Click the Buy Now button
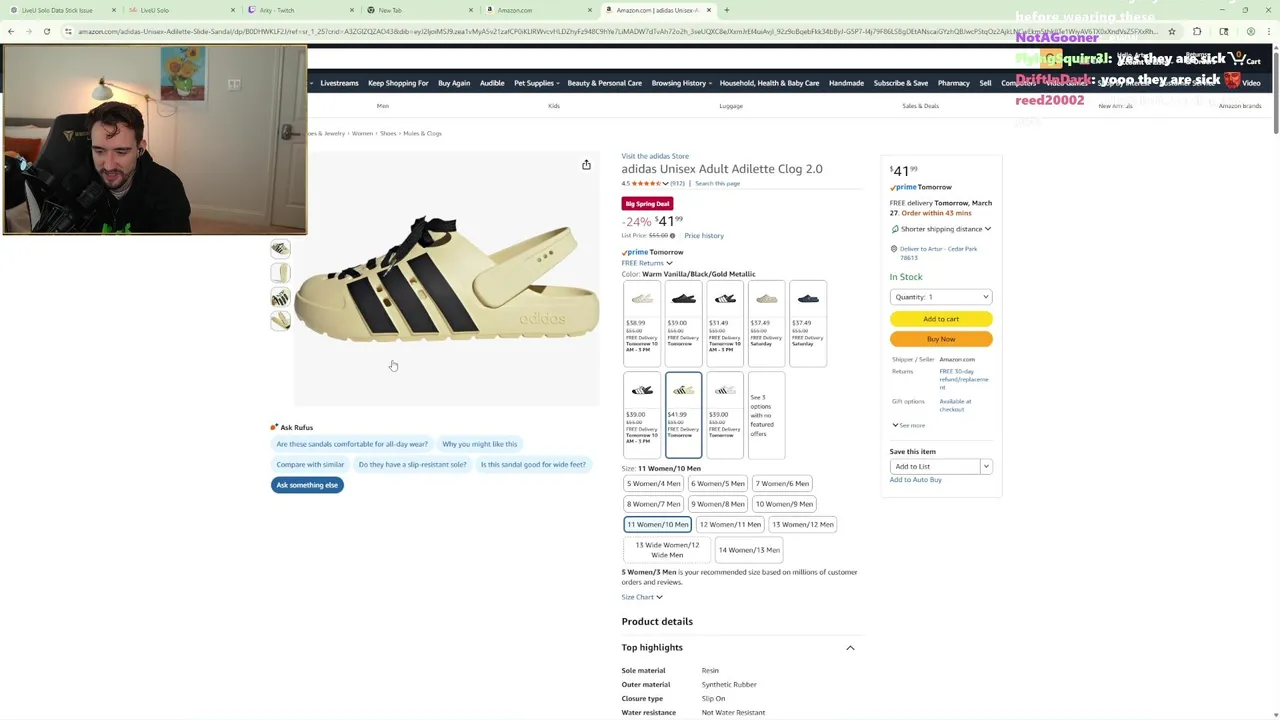 [941, 339]
